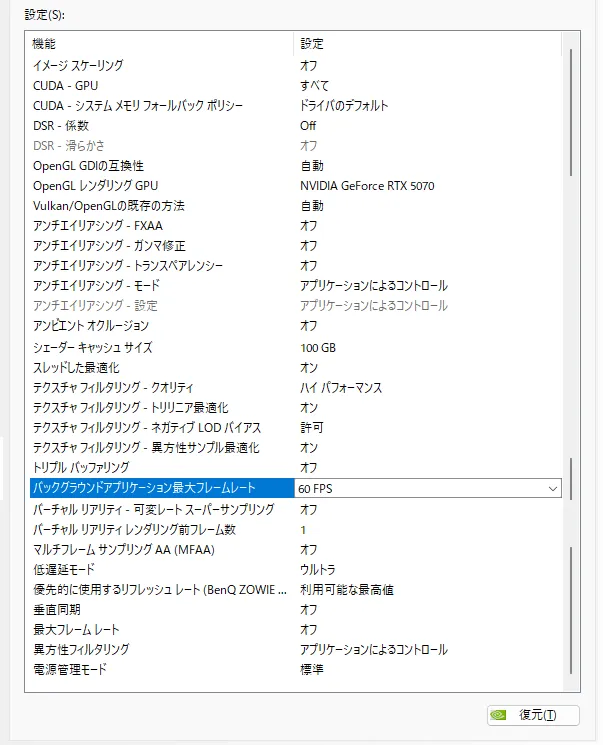Select the シェーダー キャッシュ サイズ row
The height and width of the screenshot is (745, 603).
pos(296,348)
